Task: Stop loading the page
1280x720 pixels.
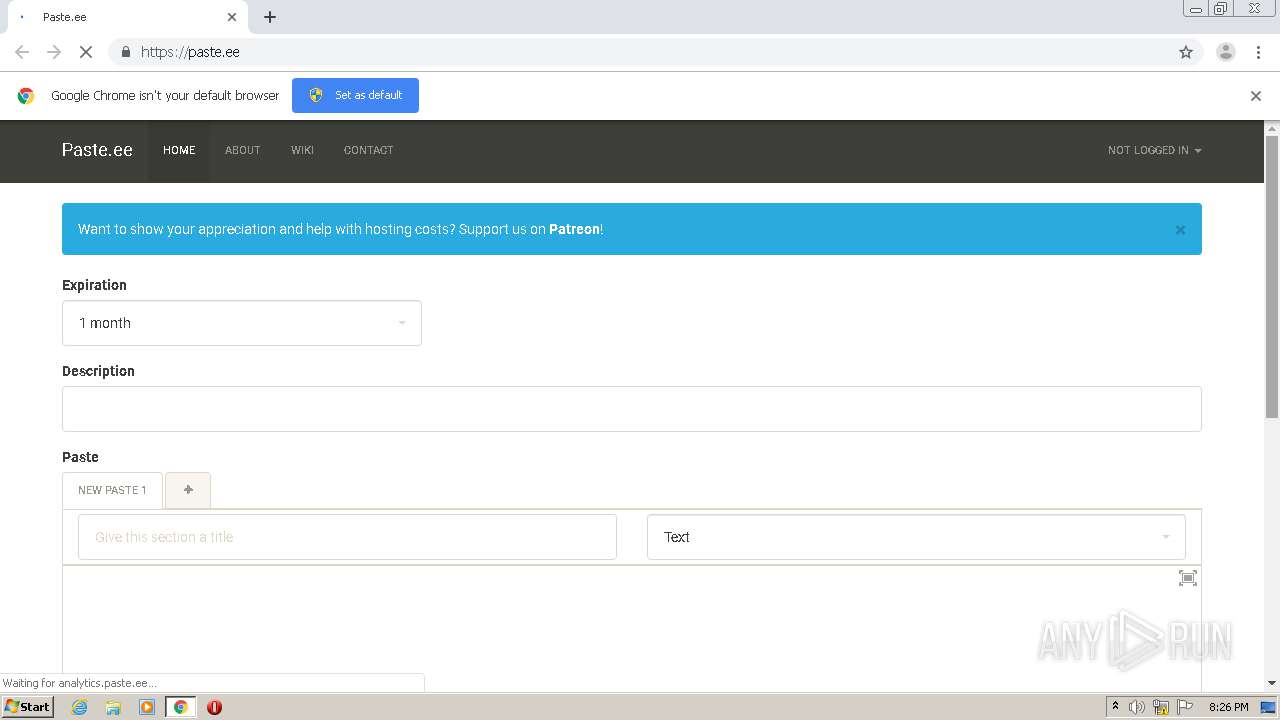Action: pyautogui.click(x=86, y=52)
